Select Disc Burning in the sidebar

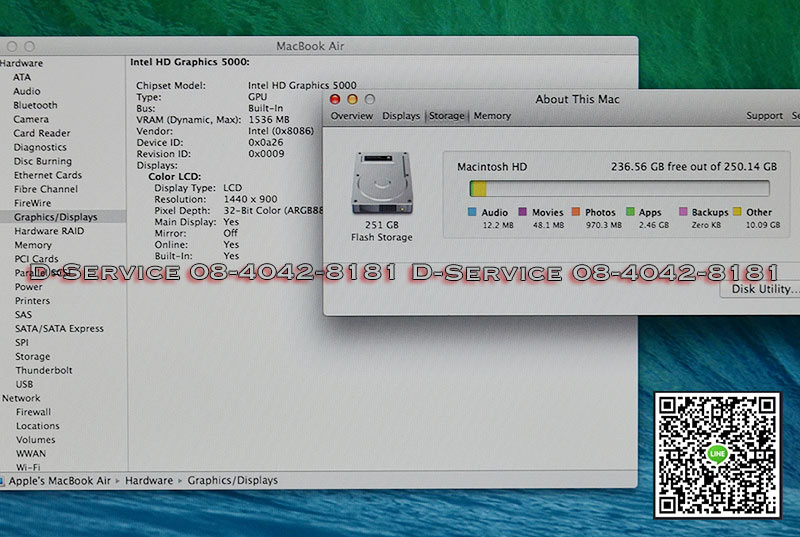[43, 161]
